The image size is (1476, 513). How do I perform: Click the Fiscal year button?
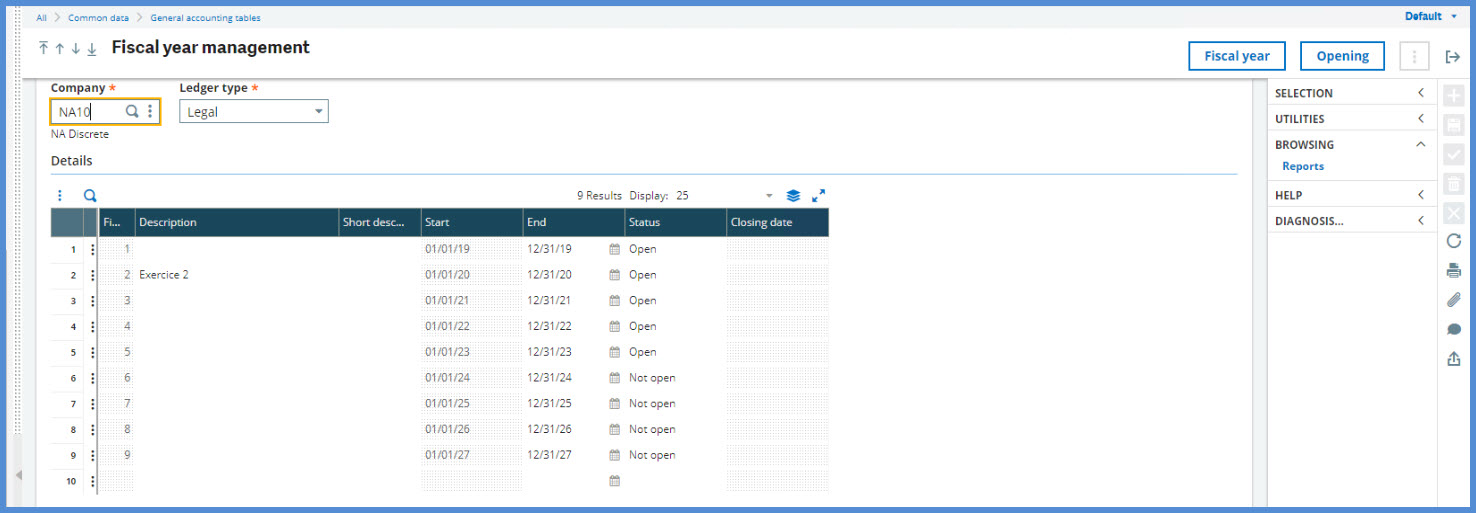click(x=1236, y=56)
